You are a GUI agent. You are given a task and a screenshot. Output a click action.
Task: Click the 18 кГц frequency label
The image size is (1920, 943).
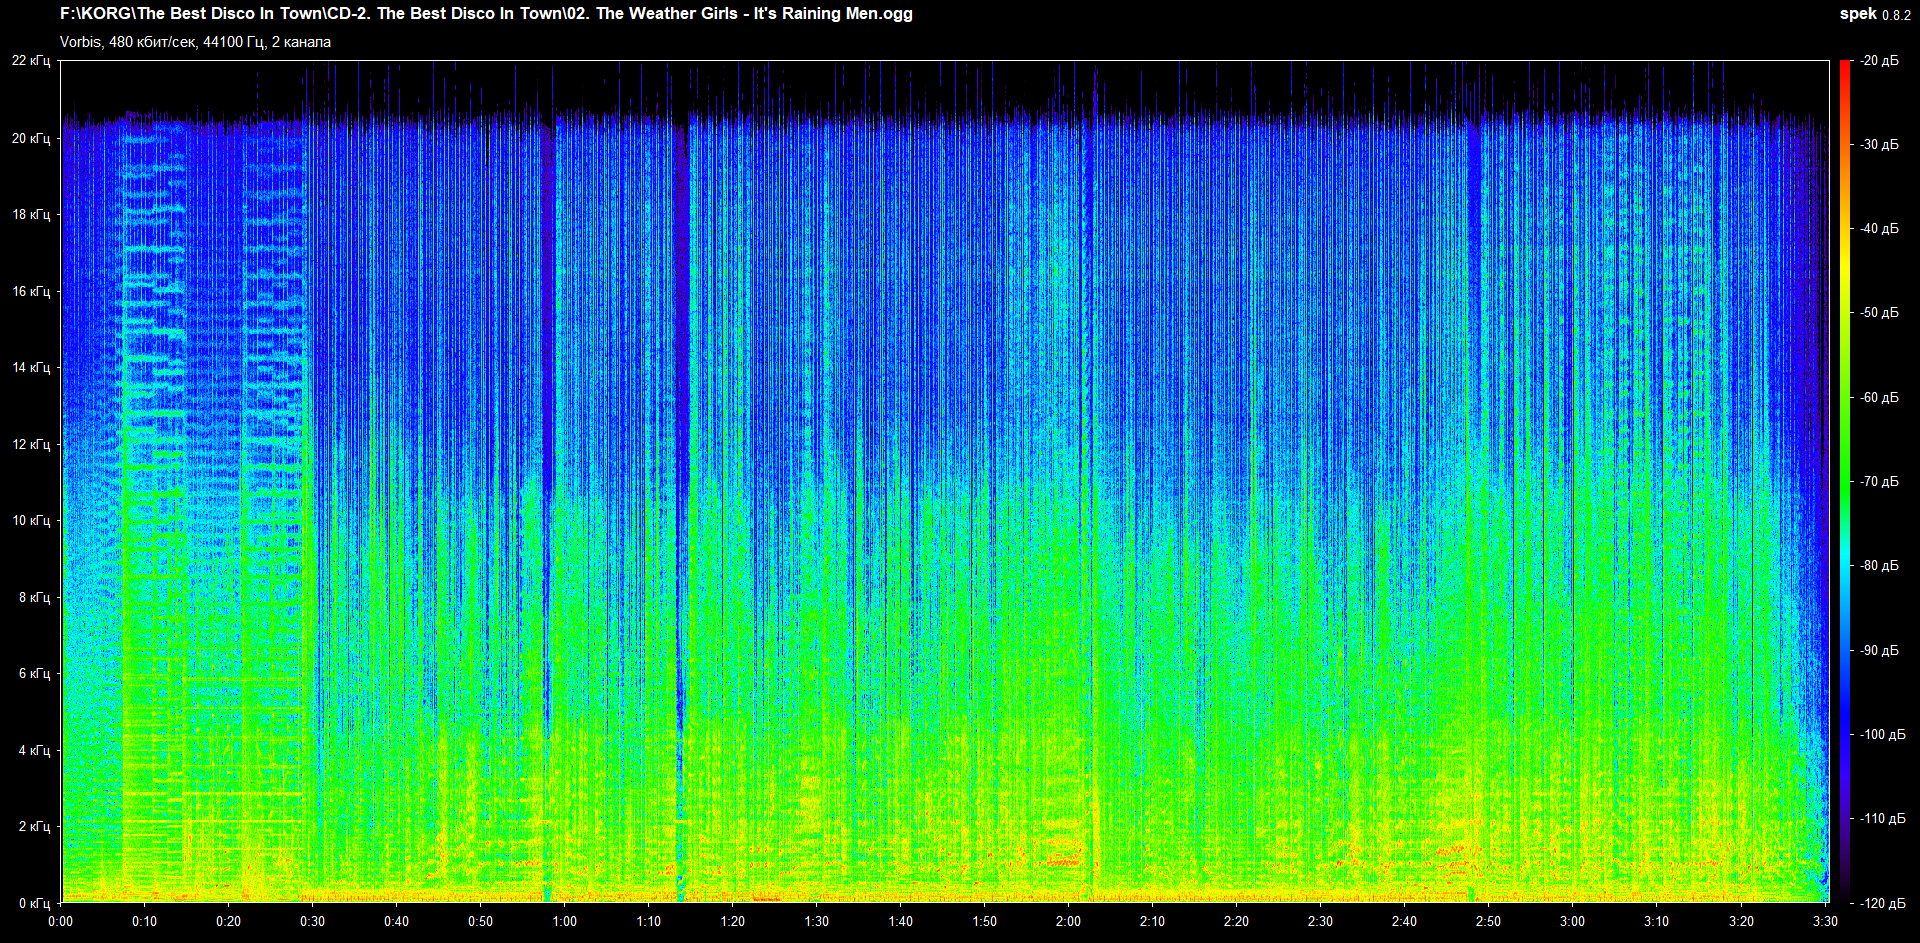click(x=31, y=214)
